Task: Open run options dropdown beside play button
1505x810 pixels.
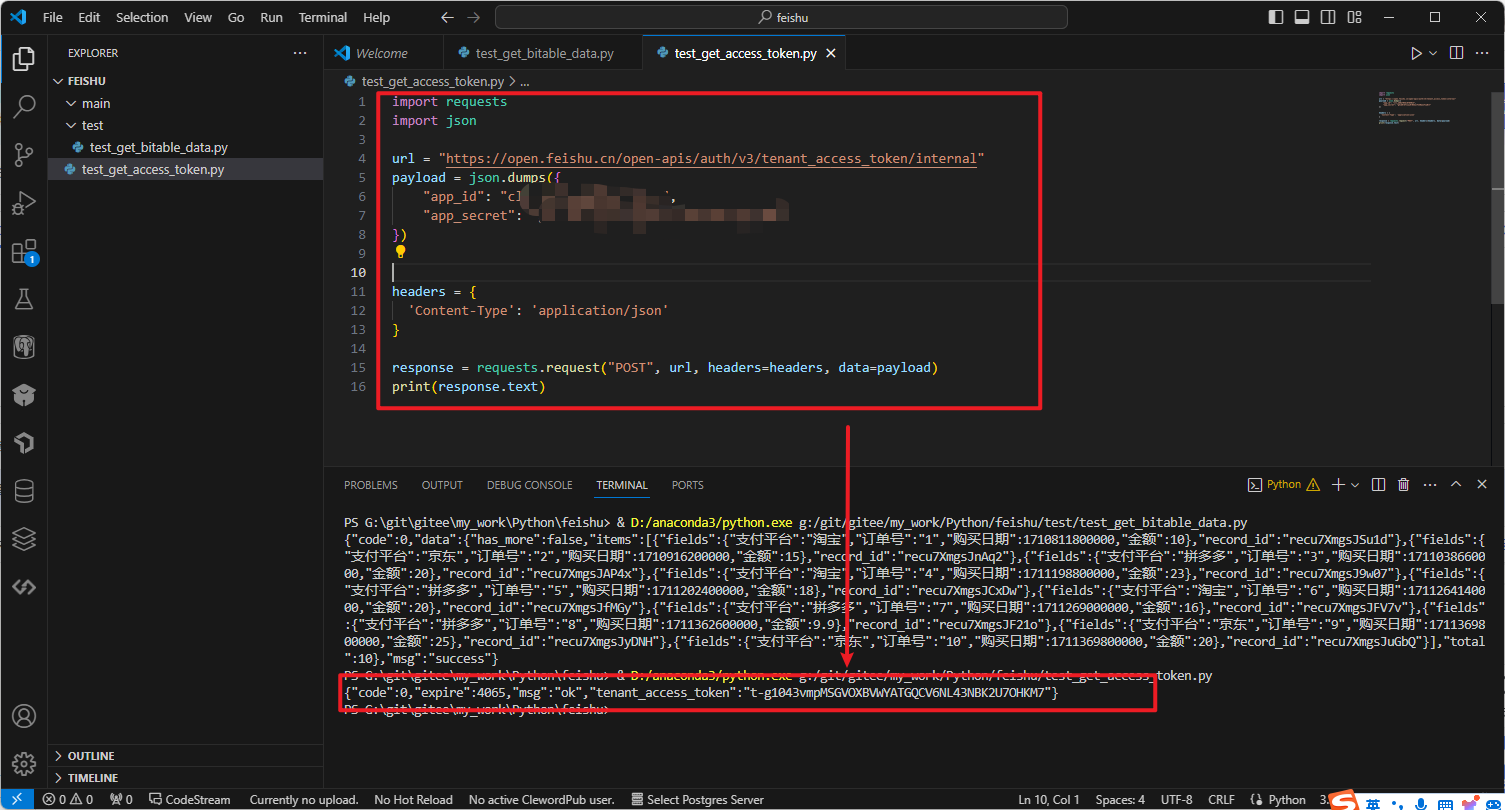Action: pyautogui.click(x=1433, y=53)
